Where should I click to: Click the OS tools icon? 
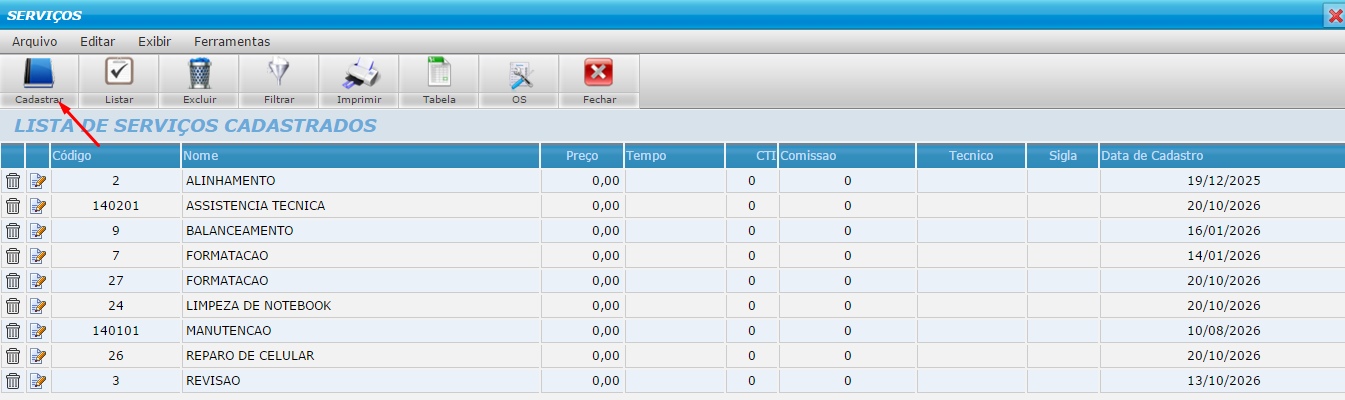pyautogui.click(x=519, y=73)
